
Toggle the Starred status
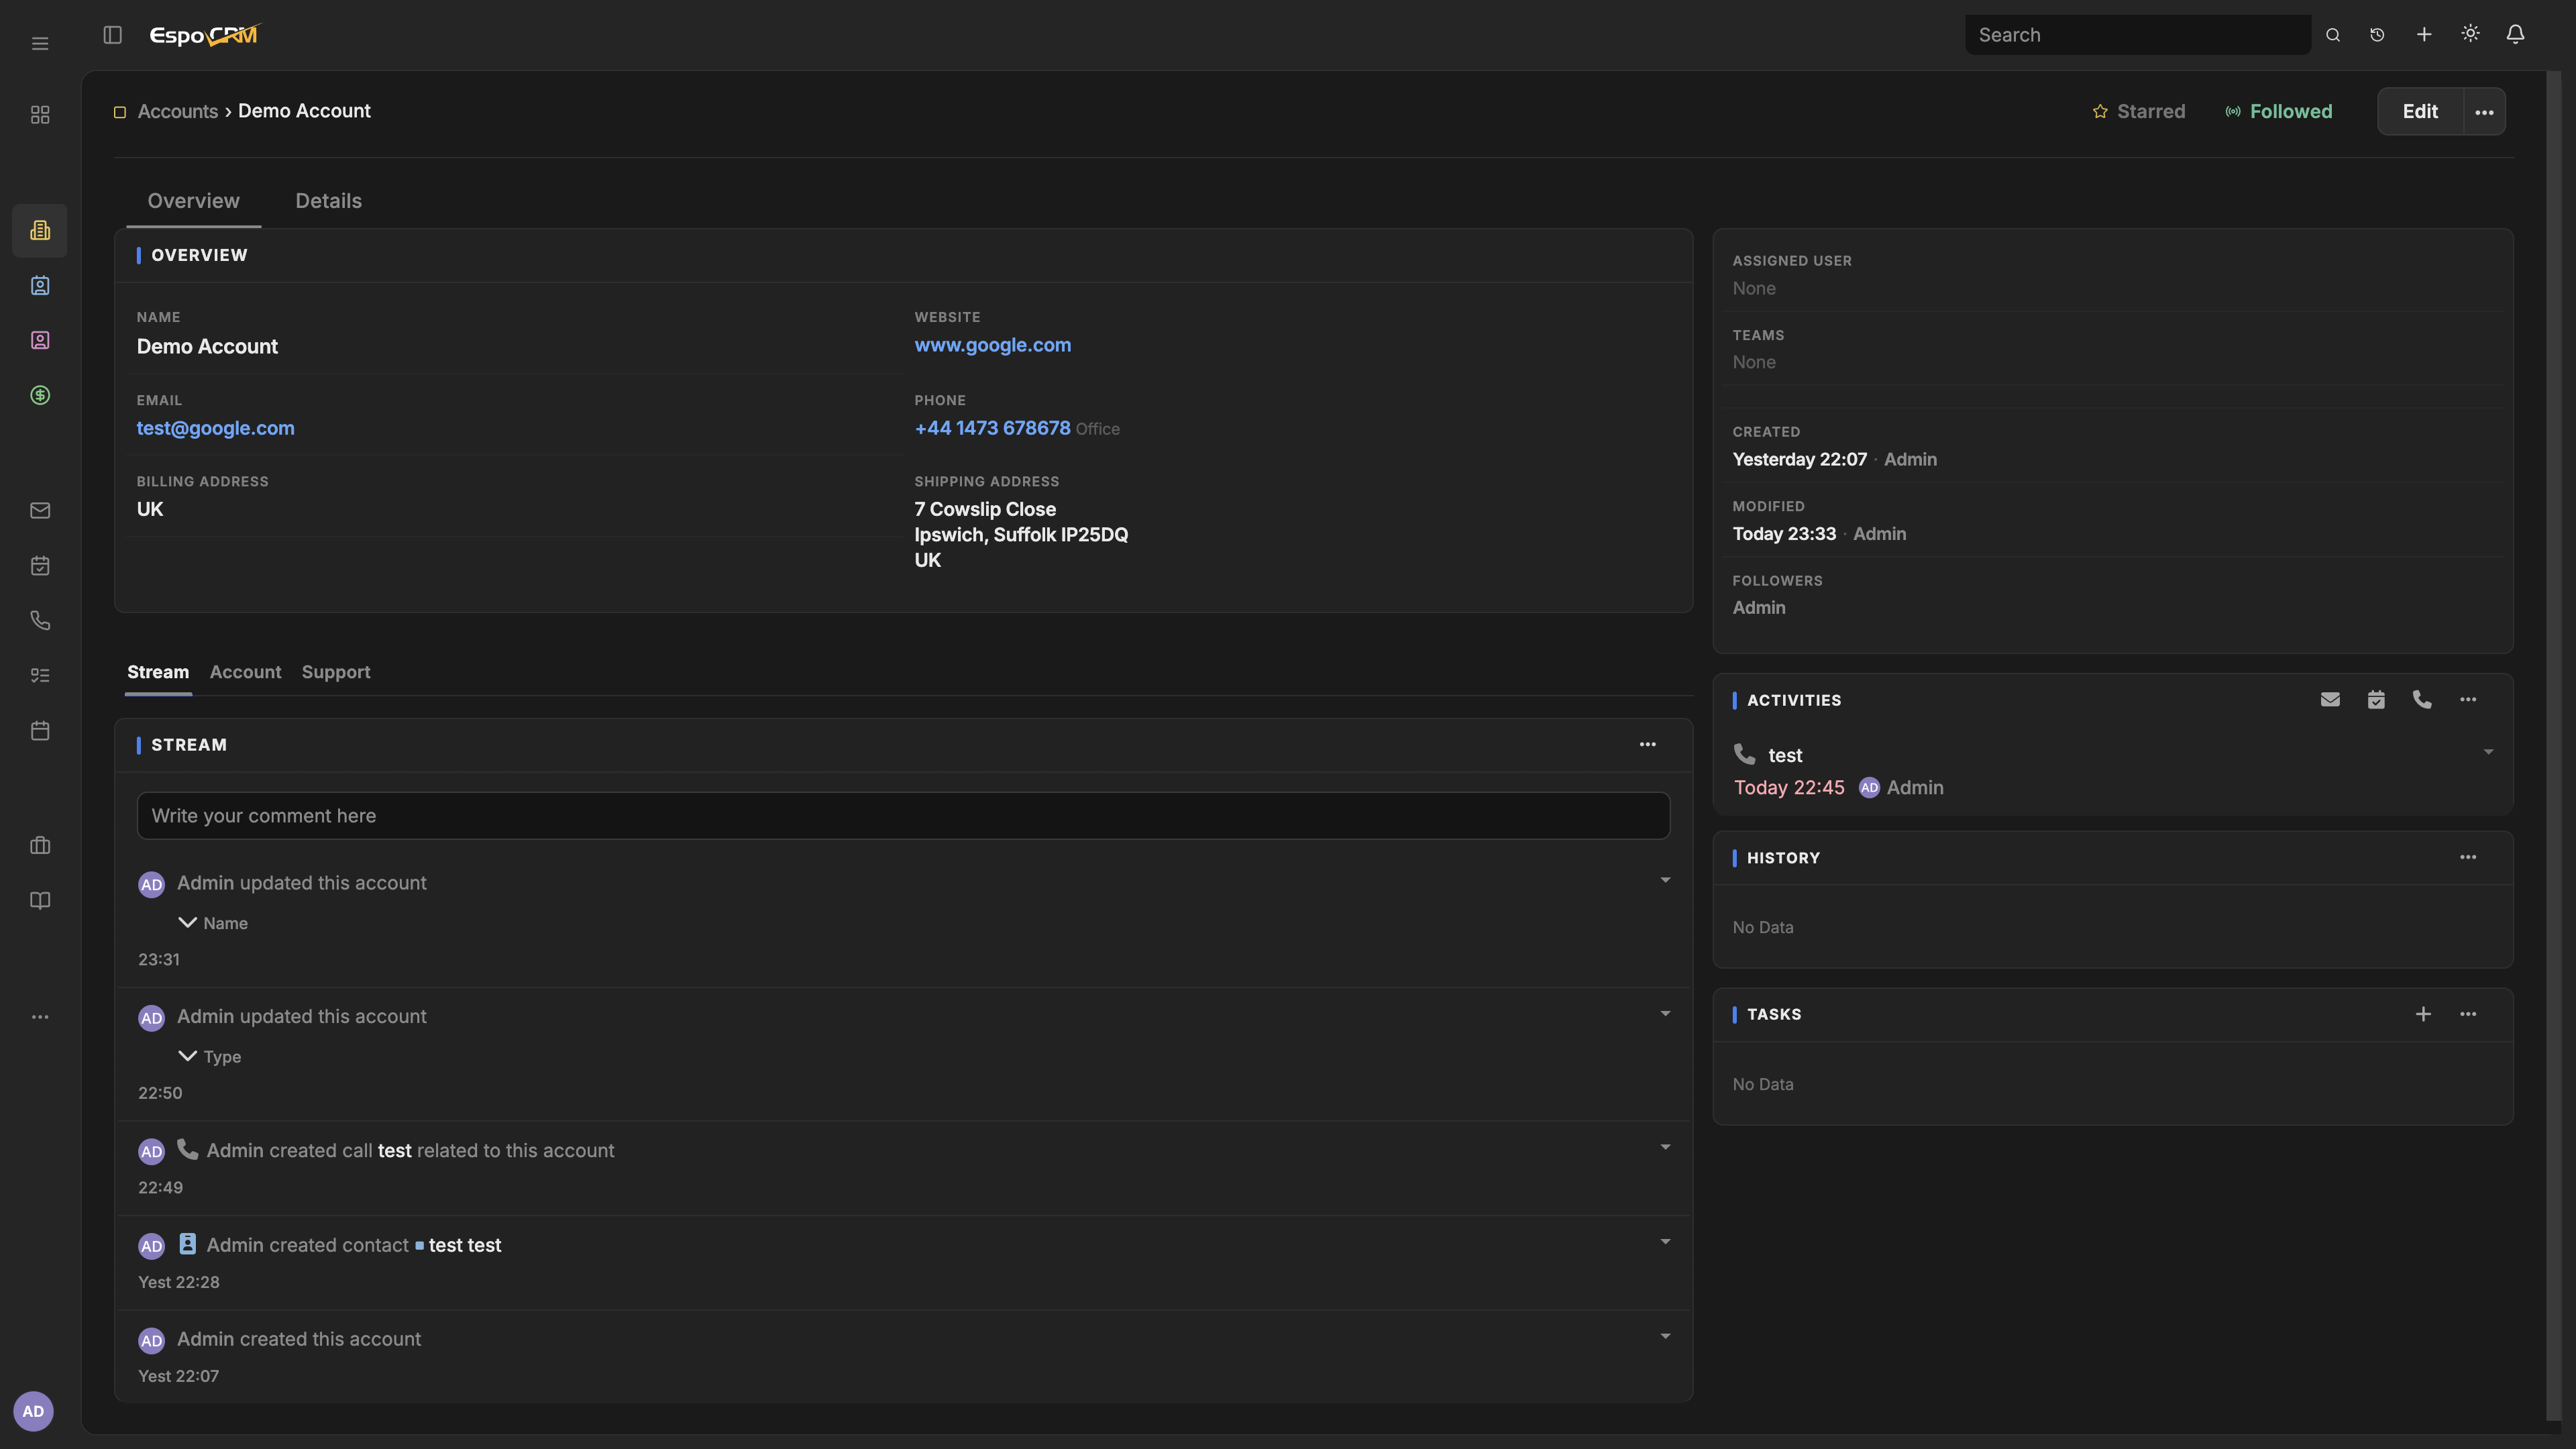(x=2138, y=111)
